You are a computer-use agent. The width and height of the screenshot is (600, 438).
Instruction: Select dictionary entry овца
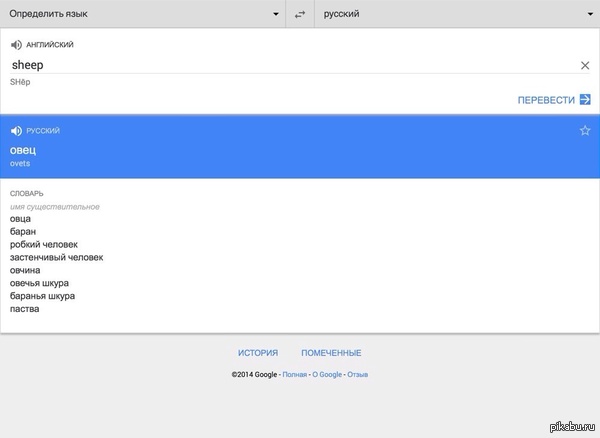pyautogui.click(x=21, y=219)
